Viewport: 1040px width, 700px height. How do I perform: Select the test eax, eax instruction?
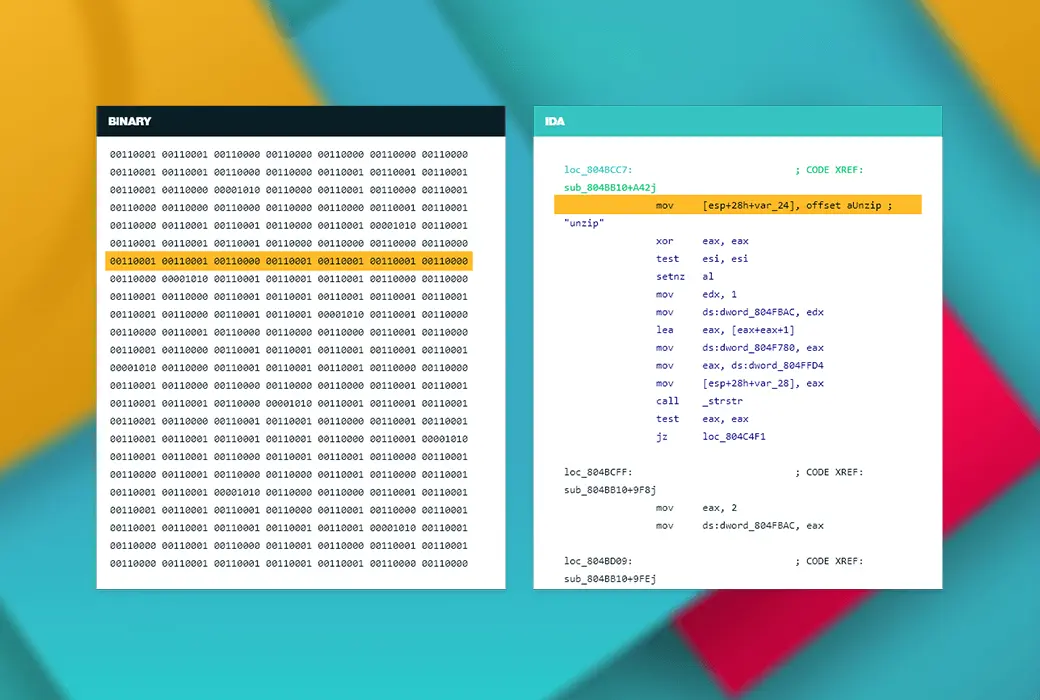tap(702, 419)
